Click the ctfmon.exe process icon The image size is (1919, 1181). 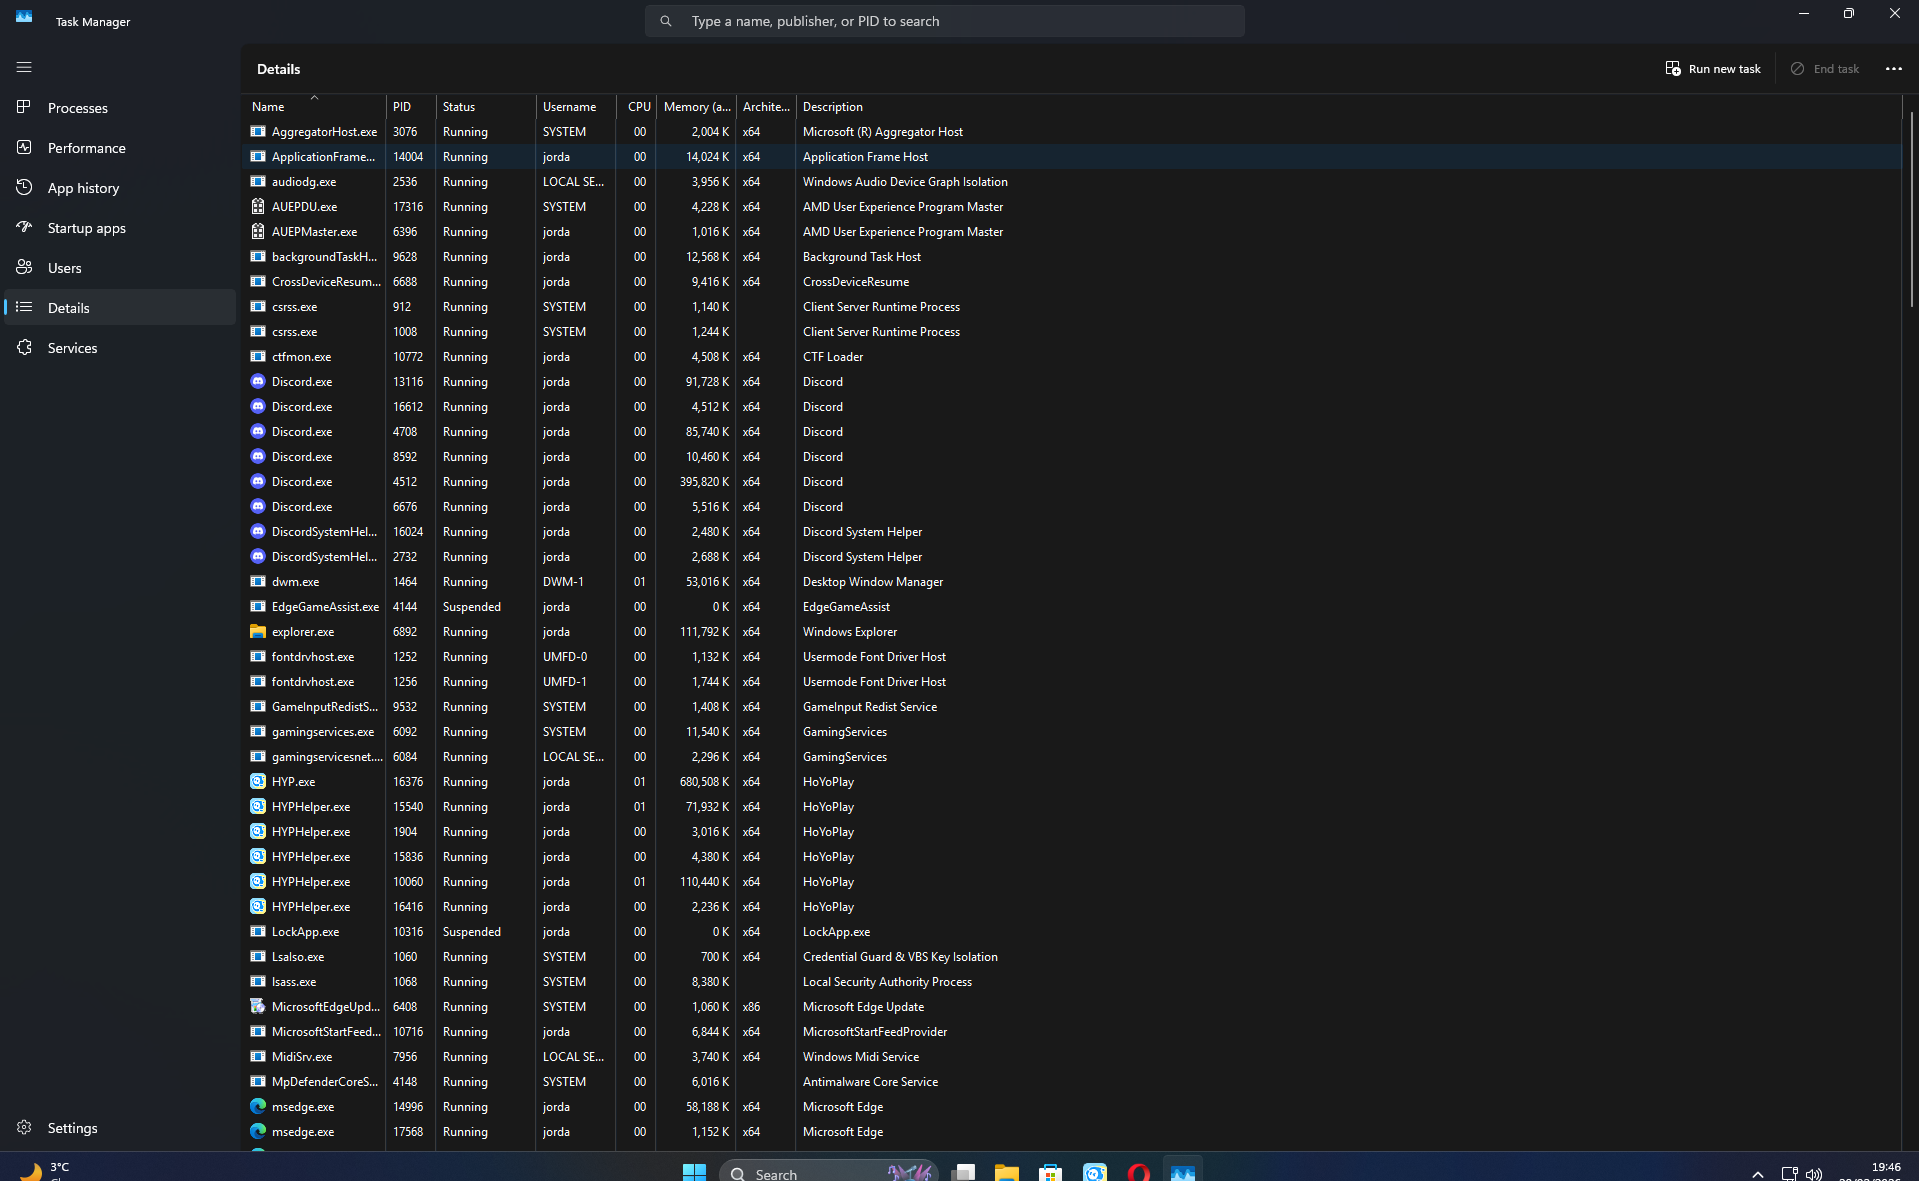[x=258, y=357]
